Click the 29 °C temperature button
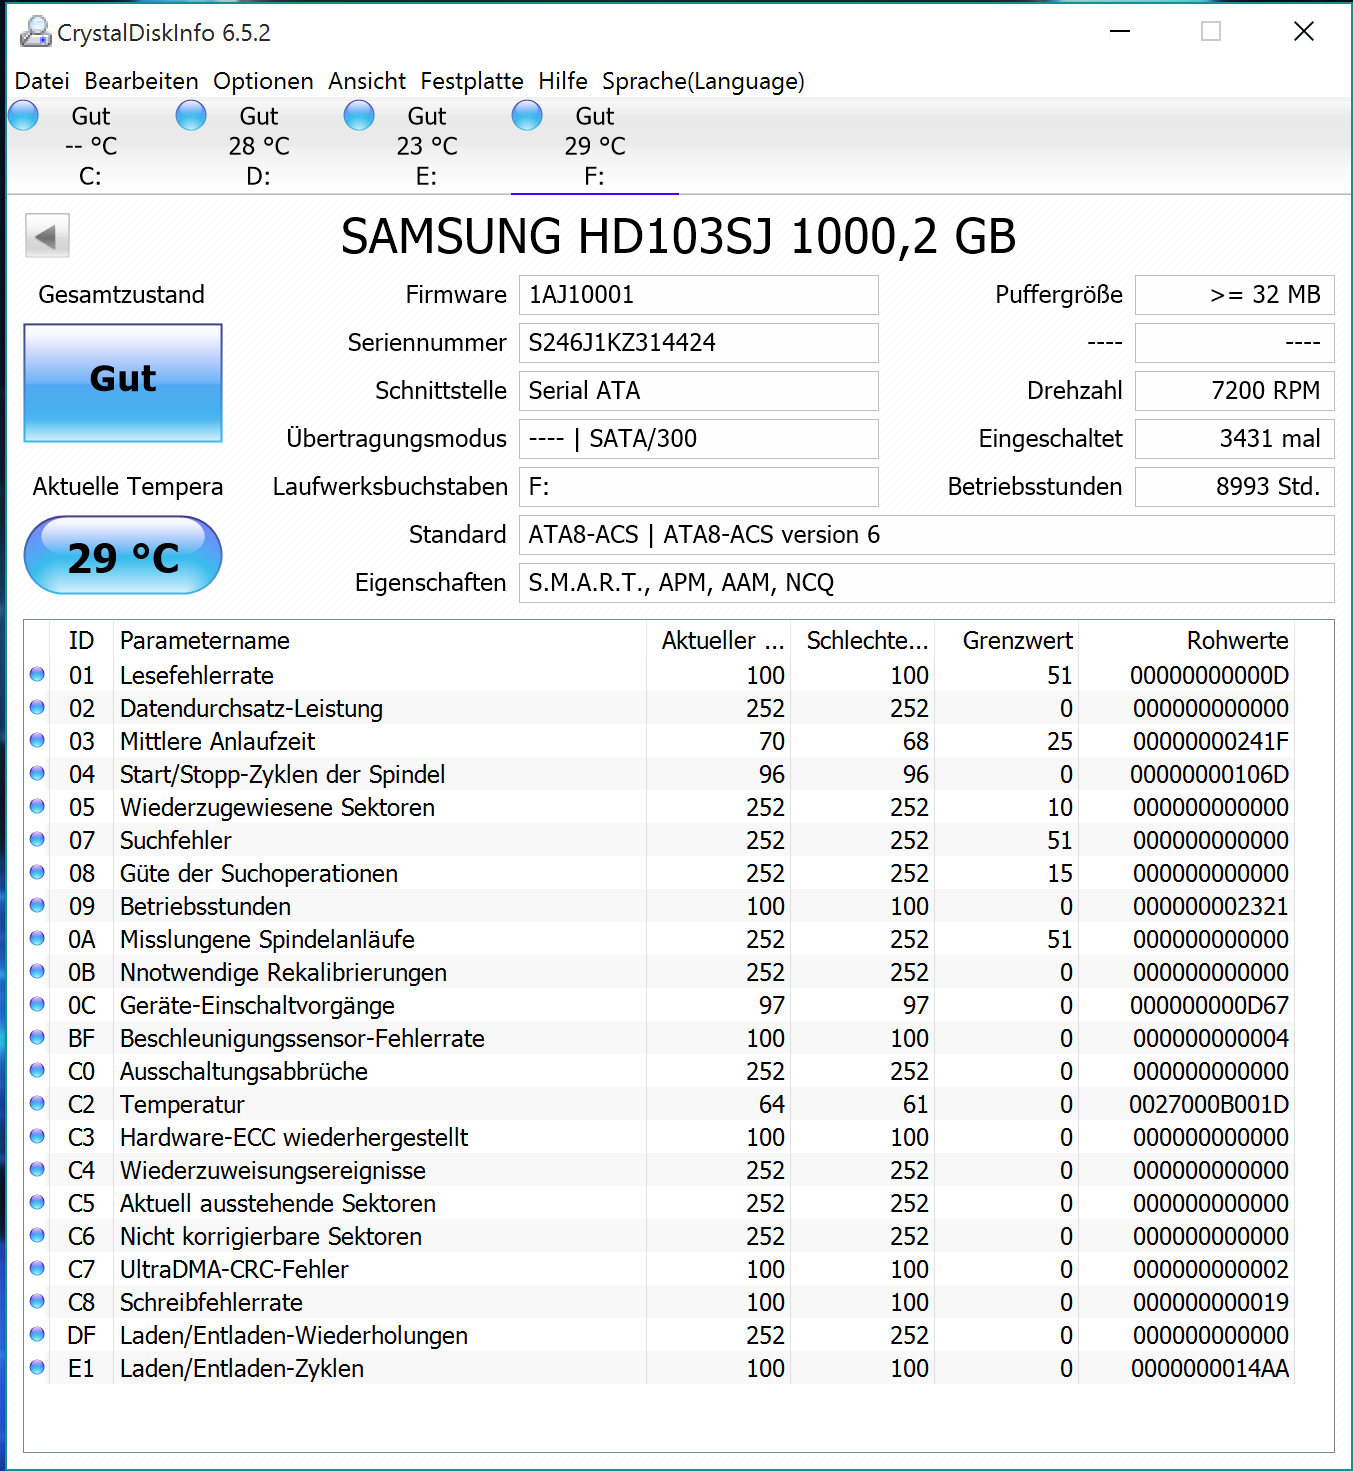This screenshot has height=1471, width=1353. coord(123,556)
